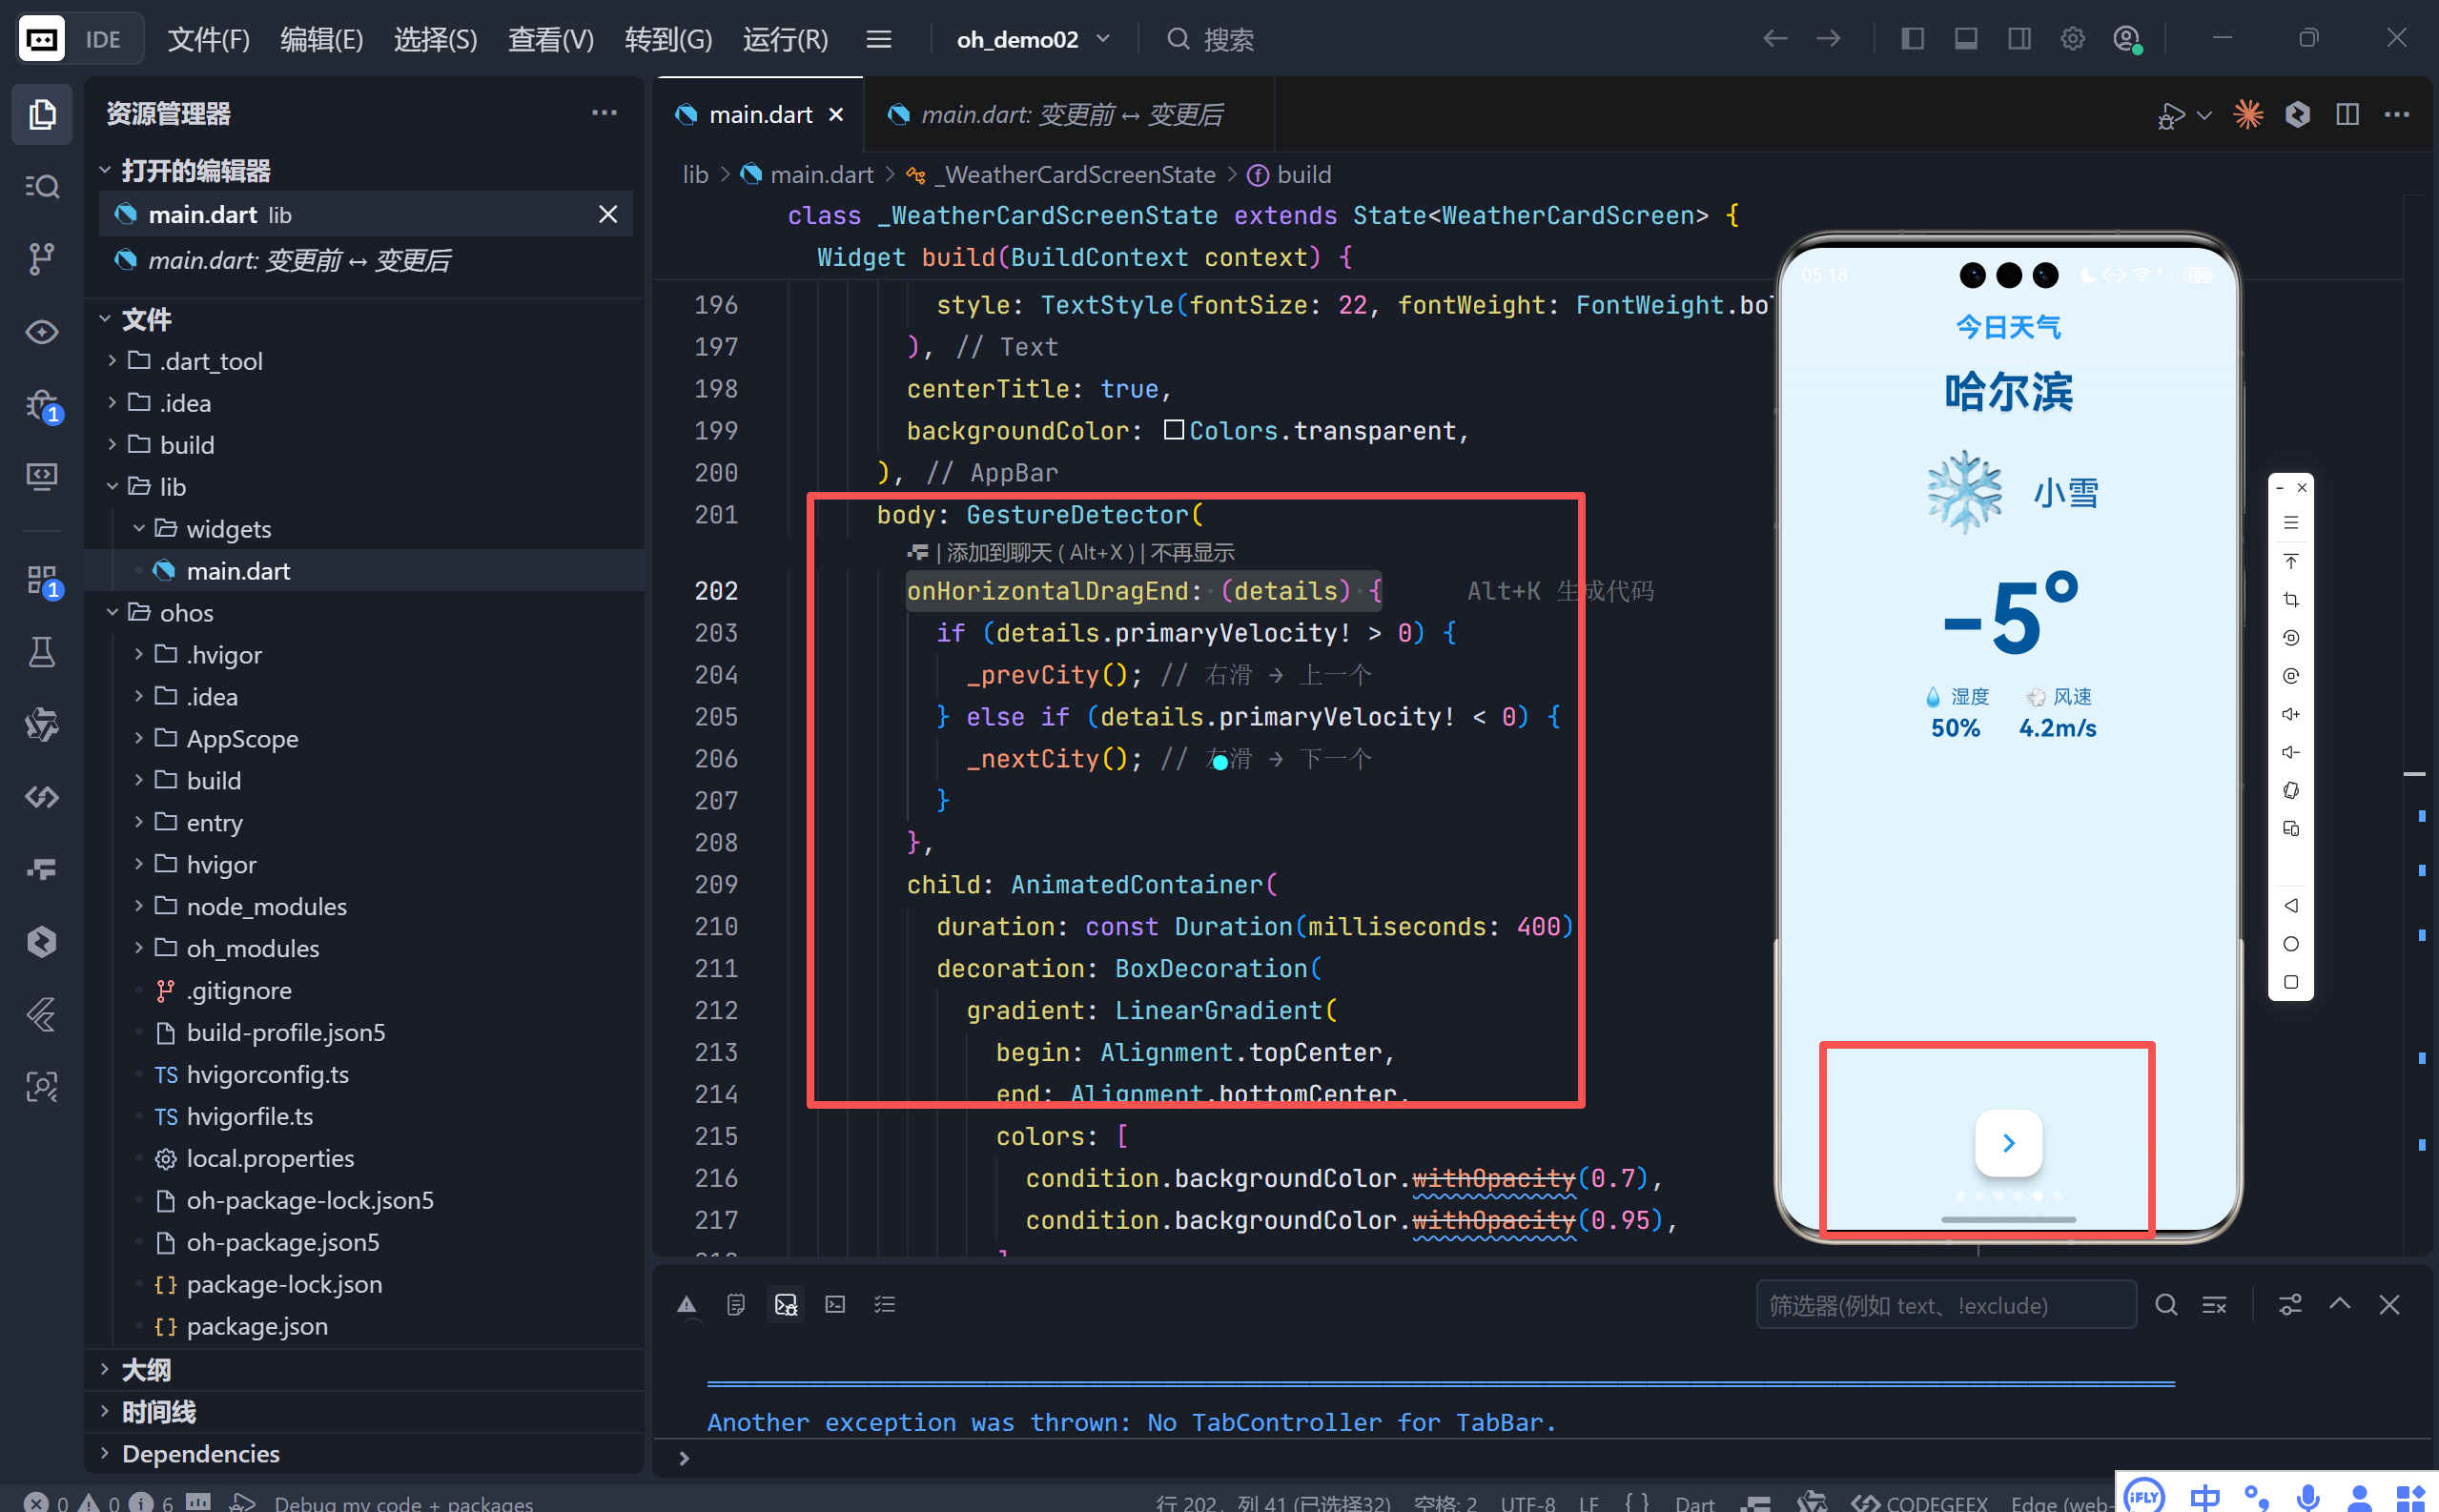The width and height of the screenshot is (2439, 1512).
Task: Click the Settings gear in the title bar
Action: (x=2072, y=39)
